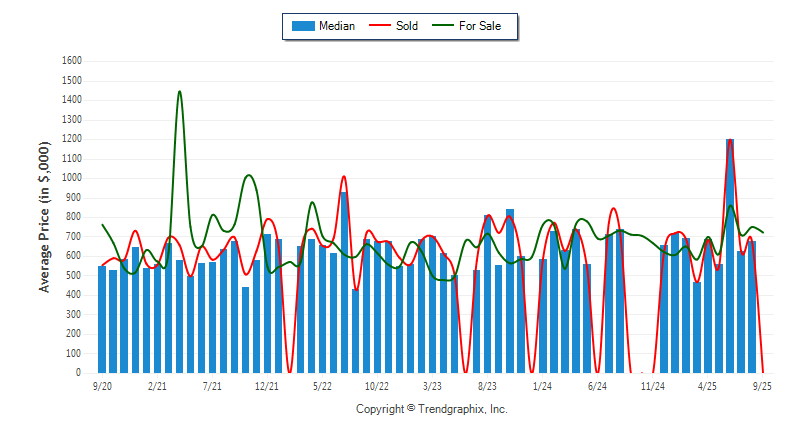
Task: Select the 5/22 x-axis date label
Action: (x=322, y=385)
